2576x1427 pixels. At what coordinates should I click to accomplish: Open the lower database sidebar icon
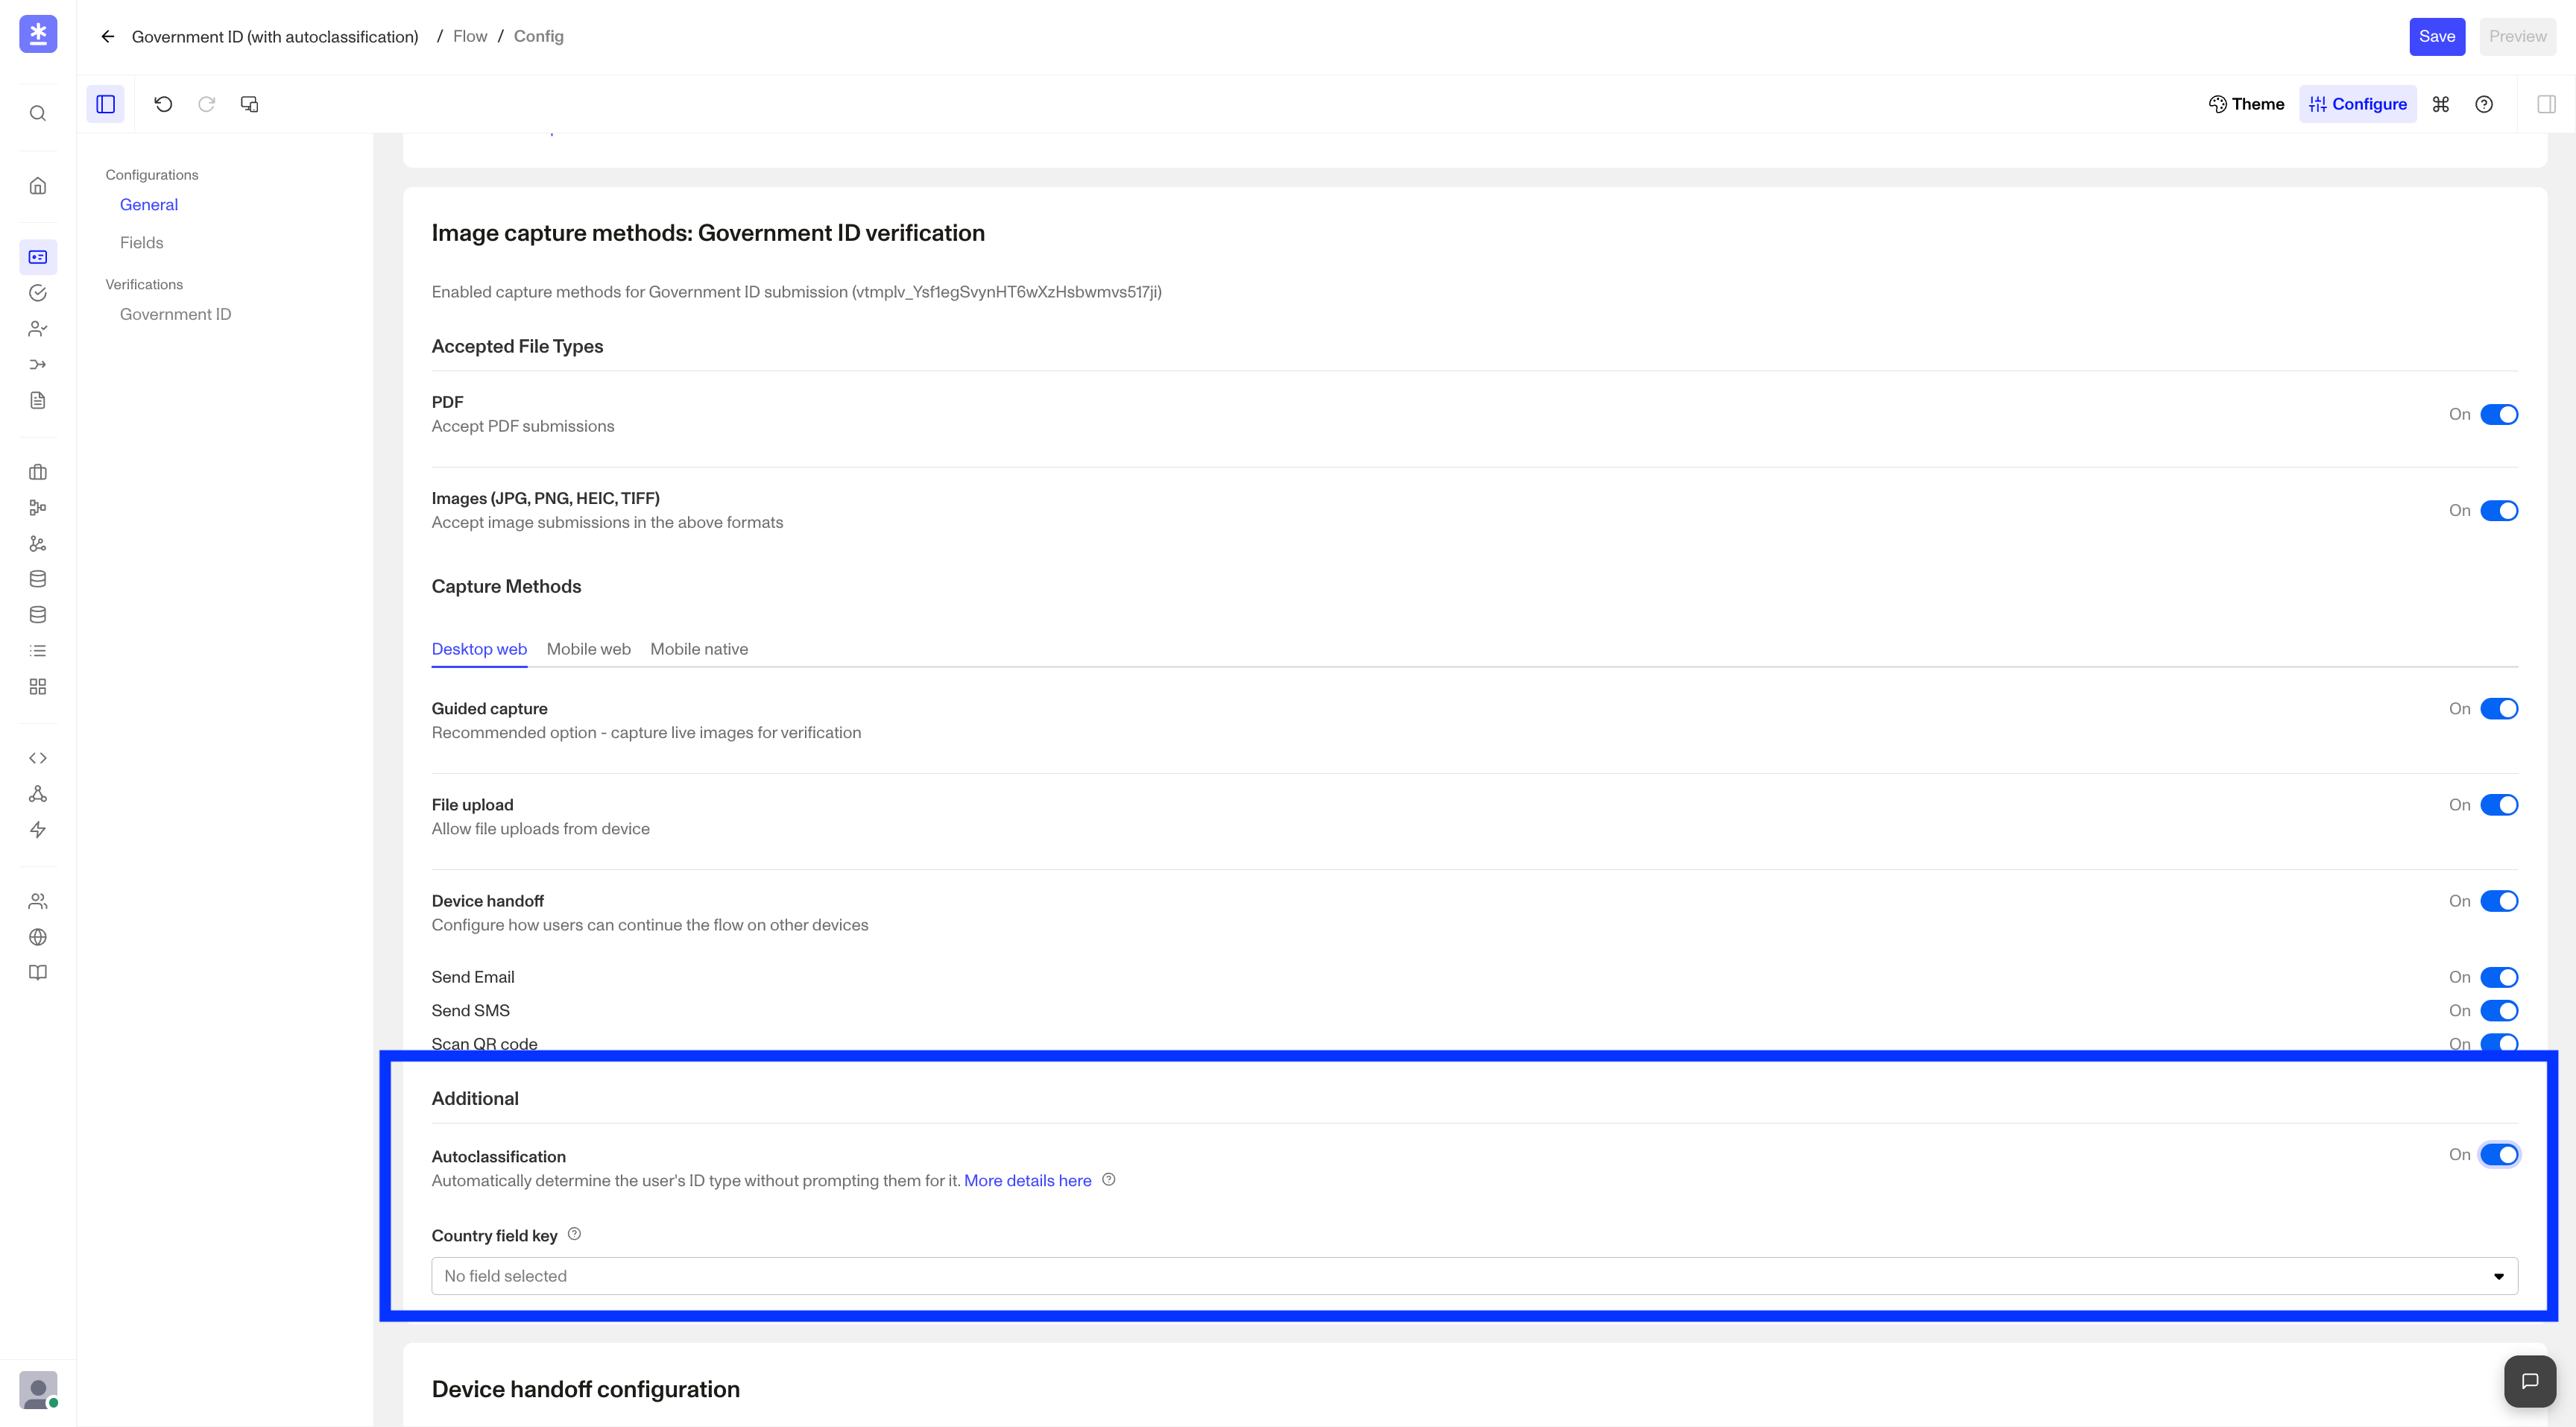pos(38,615)
